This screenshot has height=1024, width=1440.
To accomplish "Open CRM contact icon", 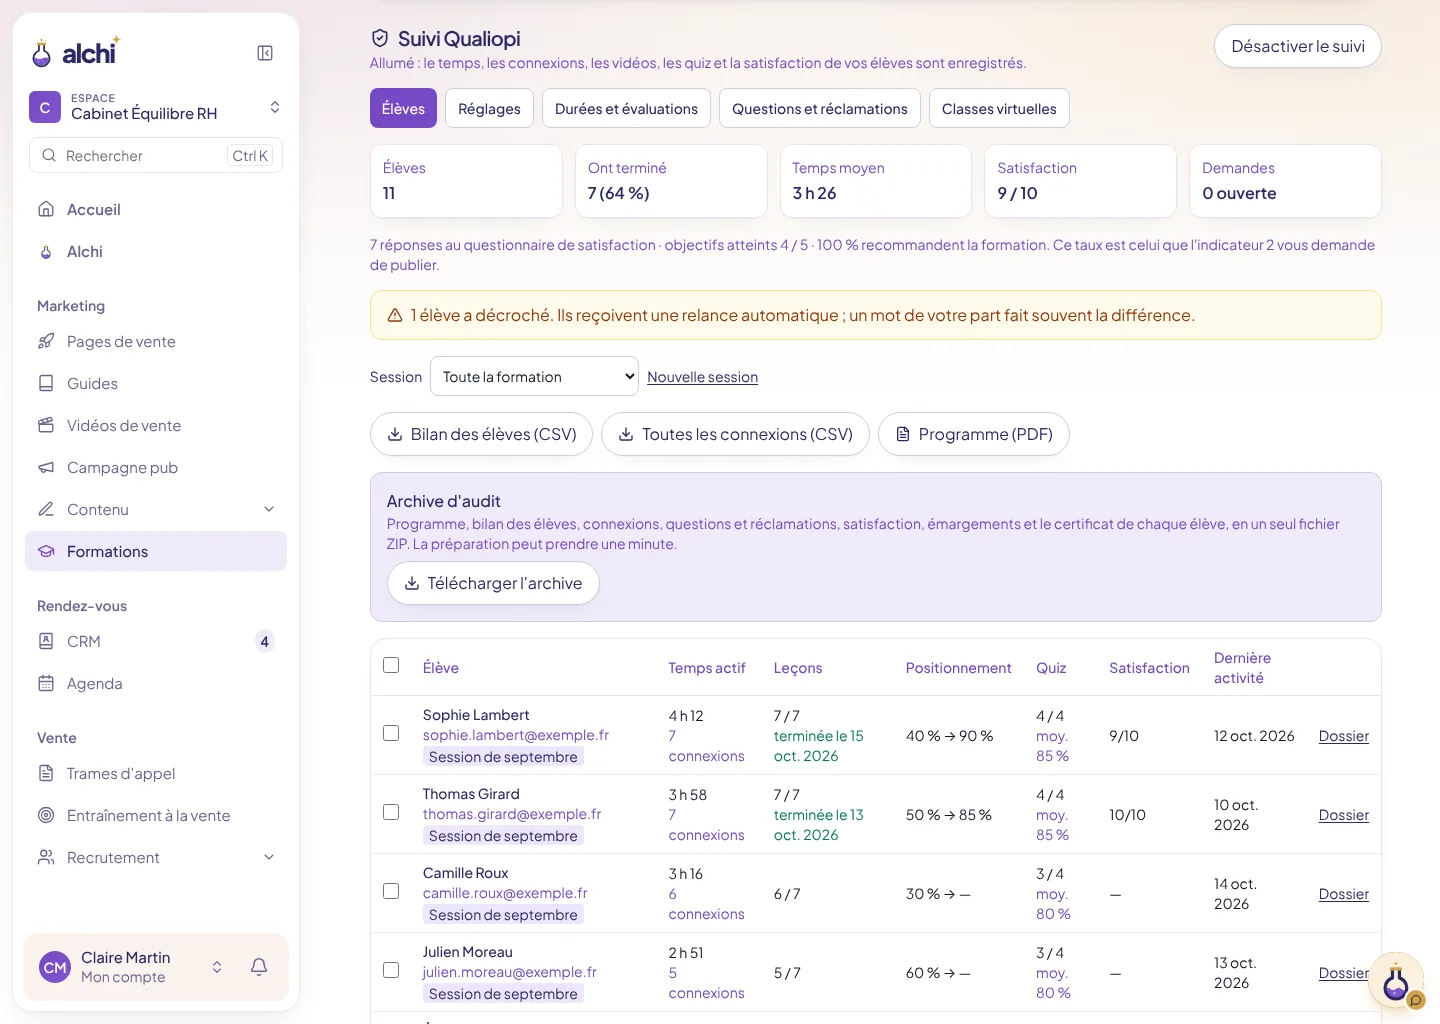I will pos(46,641).
